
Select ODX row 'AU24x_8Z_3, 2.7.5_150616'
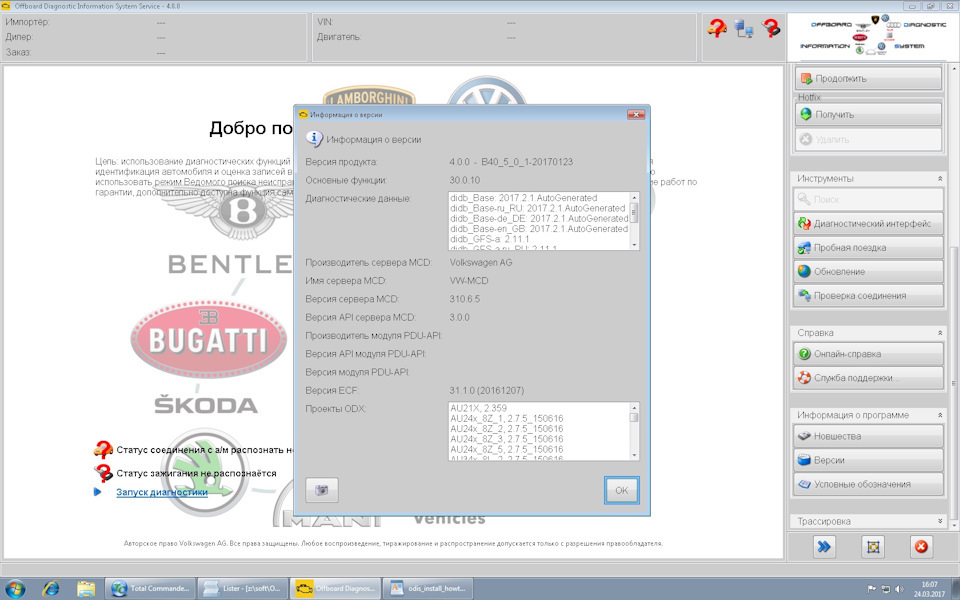click(x=506, y=439)
